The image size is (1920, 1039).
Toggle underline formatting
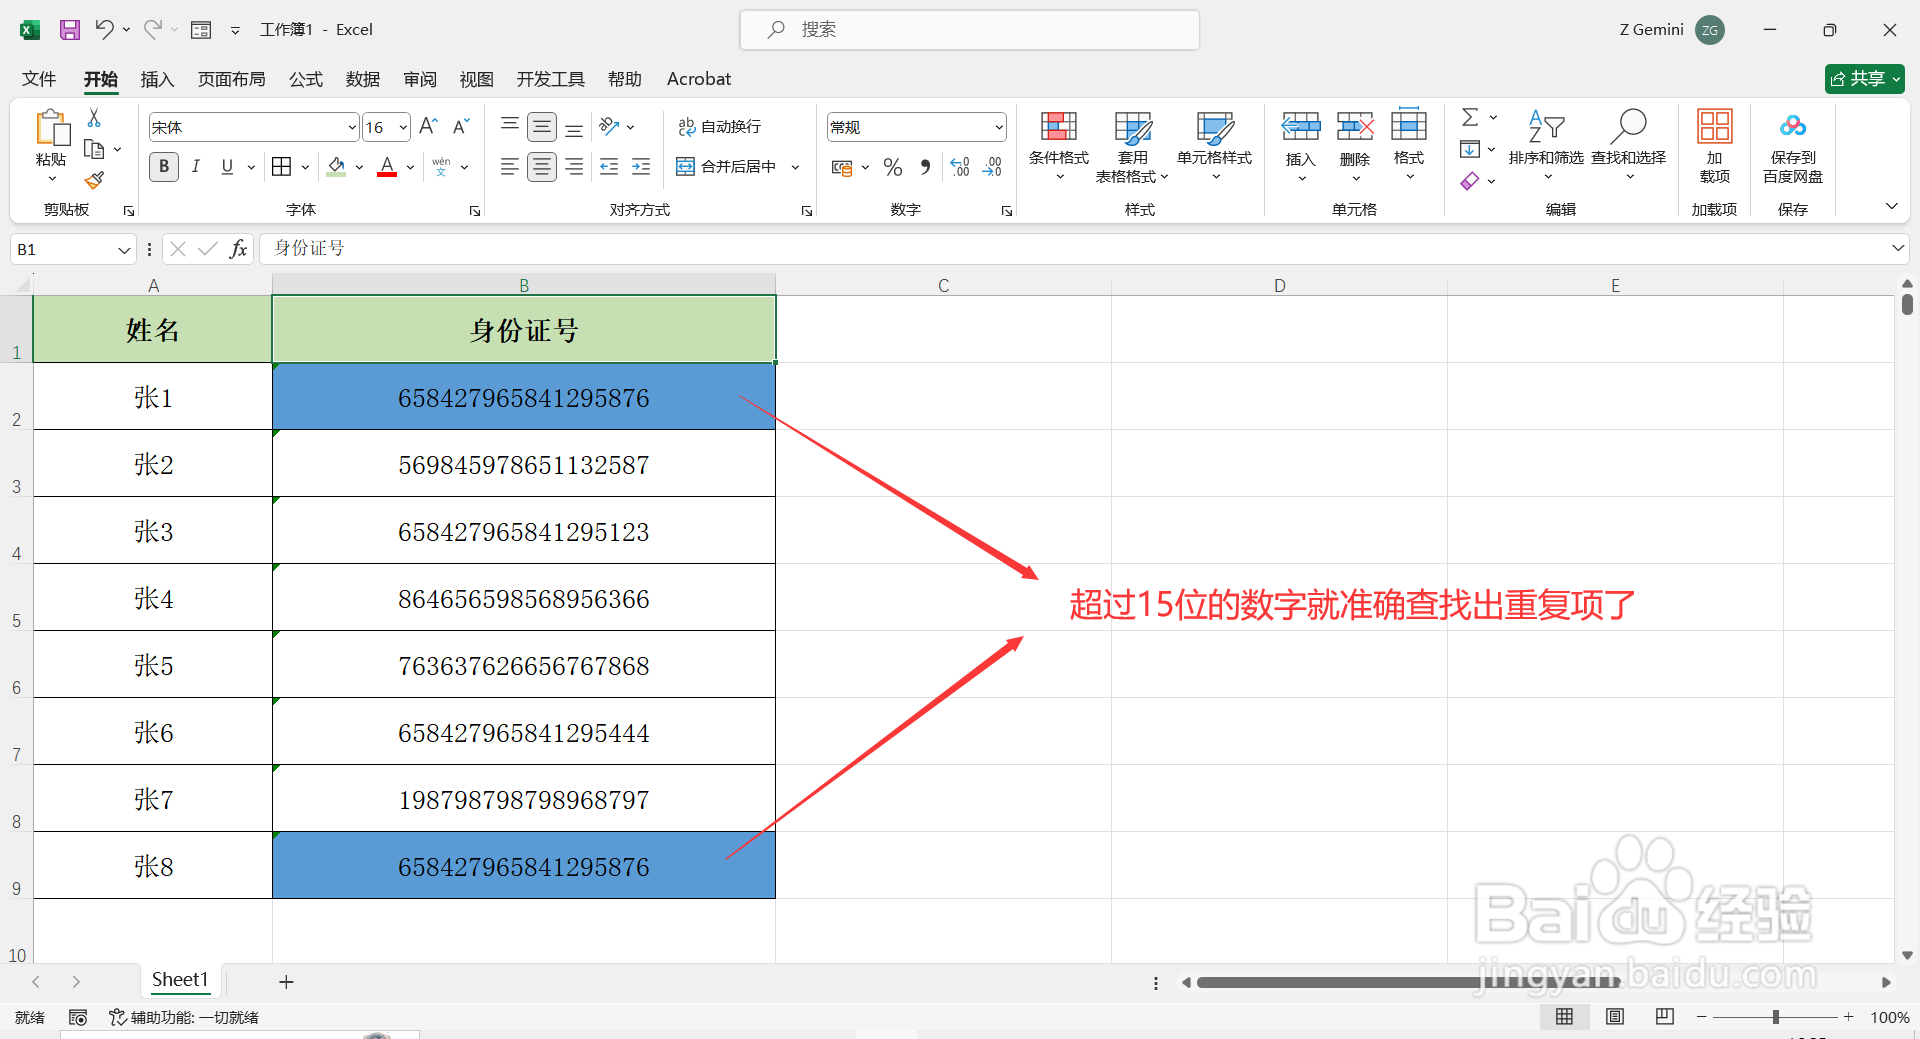point(226,166)
